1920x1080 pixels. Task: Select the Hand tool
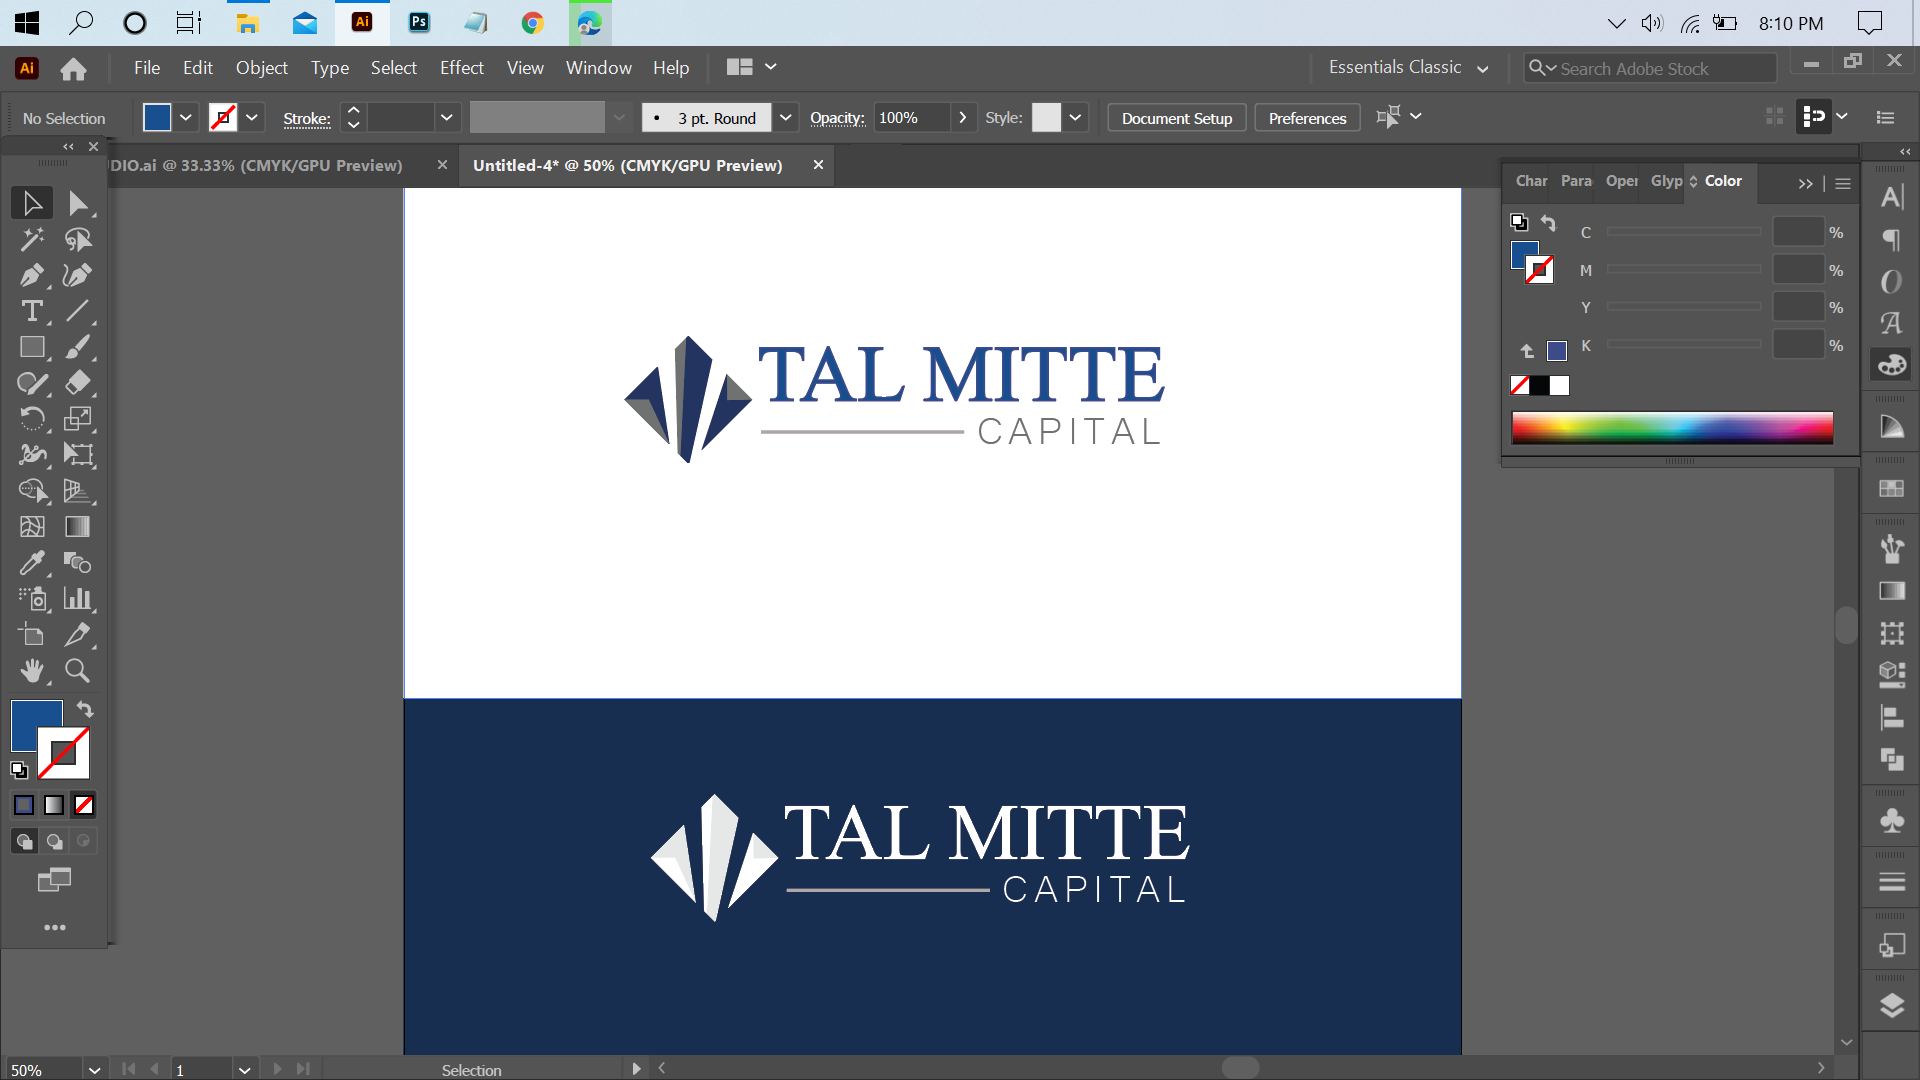click(x=33, y=671)
